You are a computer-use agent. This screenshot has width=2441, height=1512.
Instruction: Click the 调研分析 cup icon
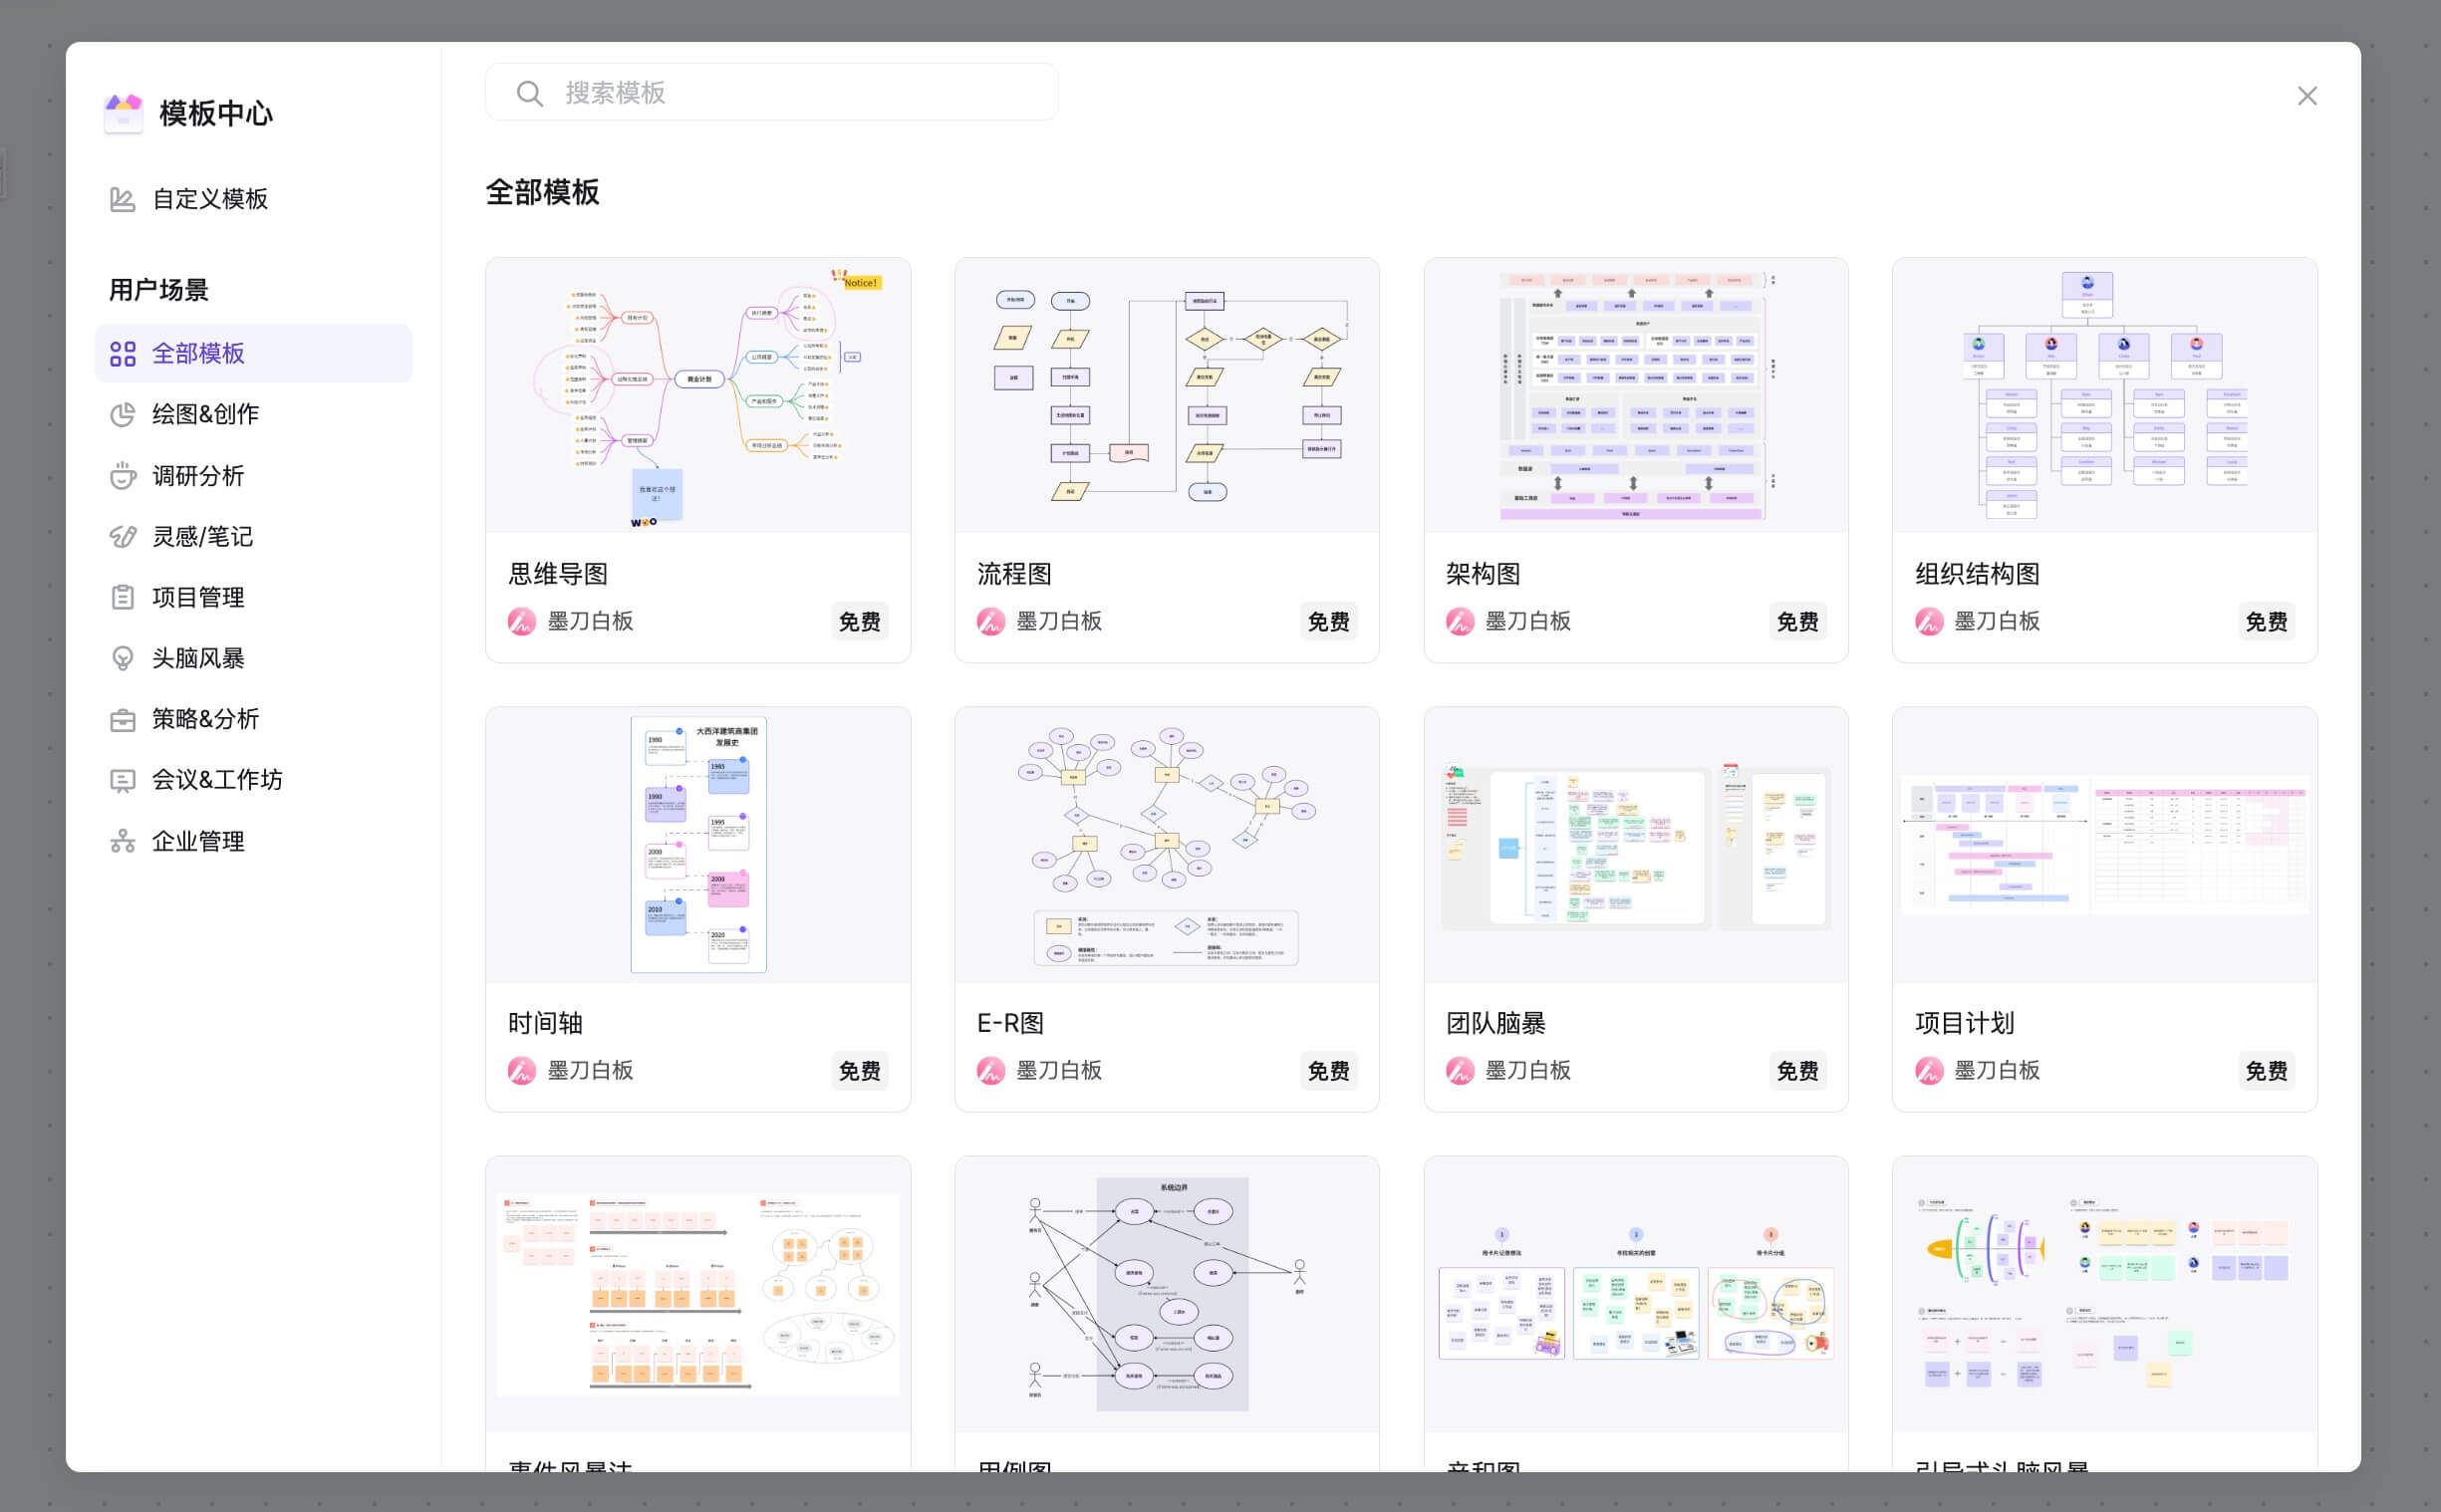pyautogui.click(x=122, y=476)
